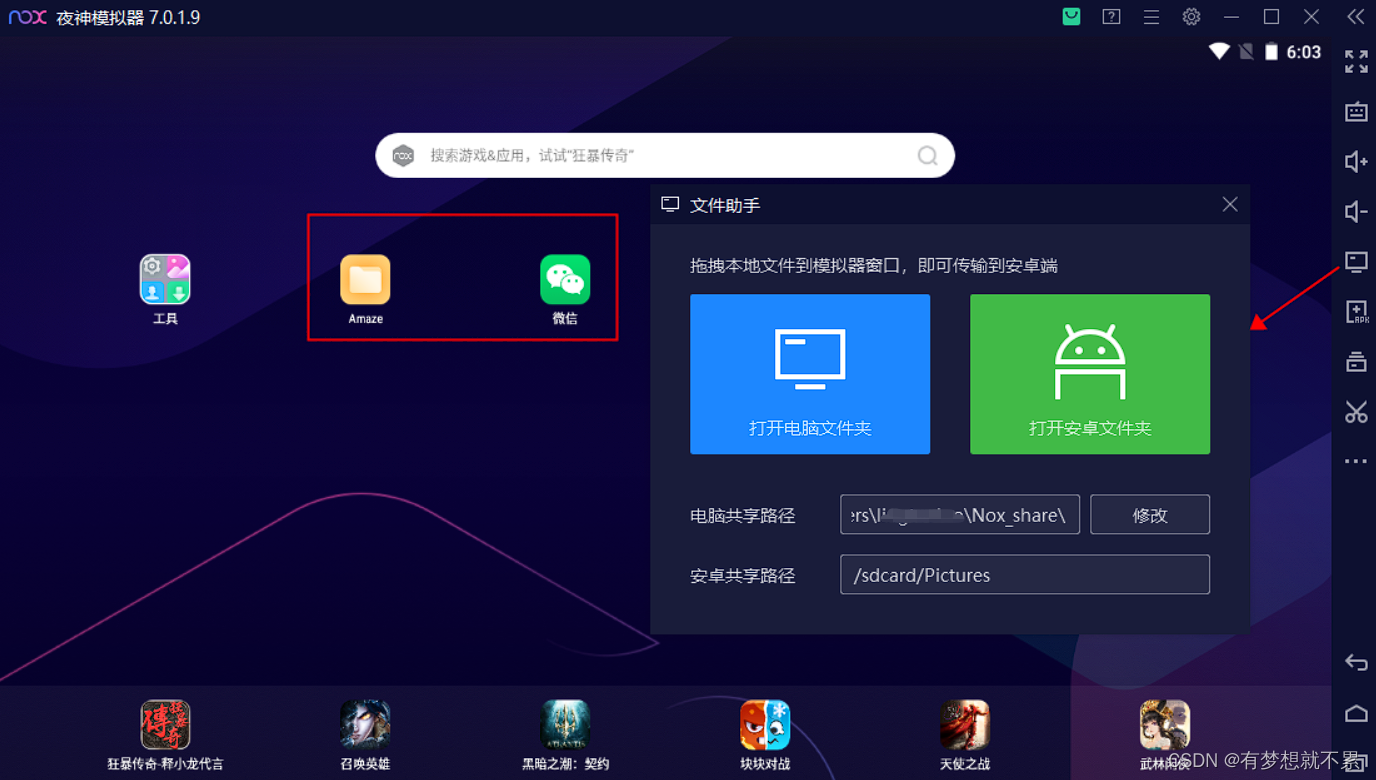The image size is (1376, 780).
Task: Open the Nox app store icon
Action: [x=1071, y=17]
